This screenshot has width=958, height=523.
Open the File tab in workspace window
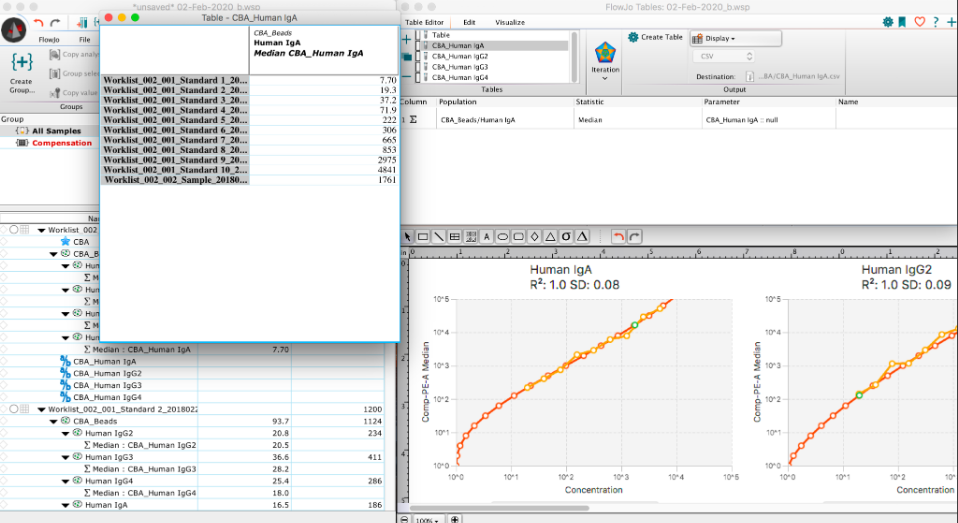click(x=84, y=40)
